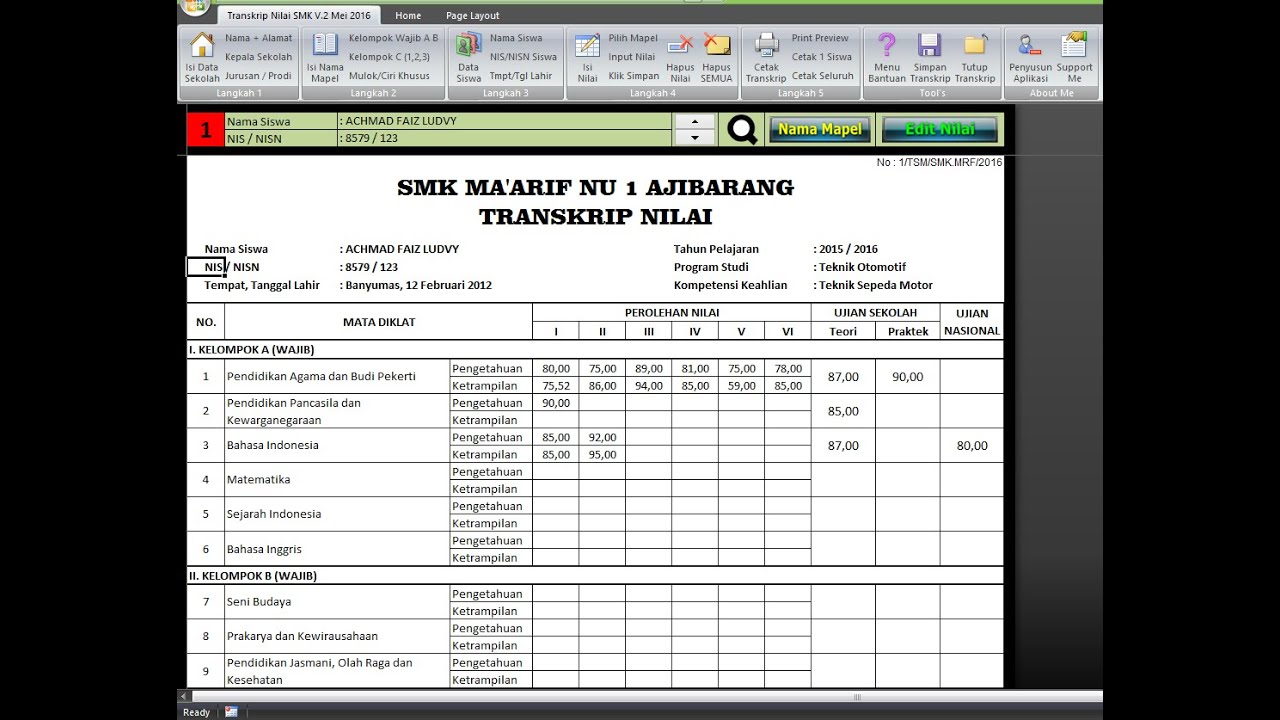
Task: Click Bahasa Indonesia Ujian Nasional 80,00 cell
Action: [x=971, y=446]
